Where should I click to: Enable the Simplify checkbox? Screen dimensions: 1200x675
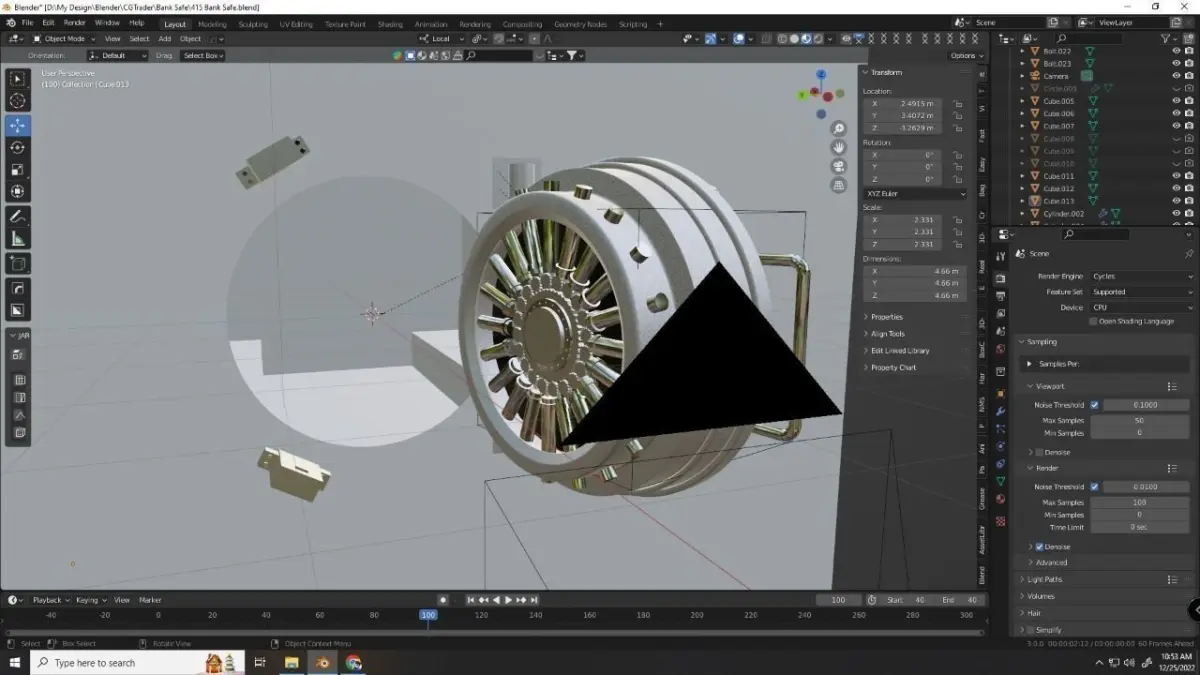pos(1030,630)
